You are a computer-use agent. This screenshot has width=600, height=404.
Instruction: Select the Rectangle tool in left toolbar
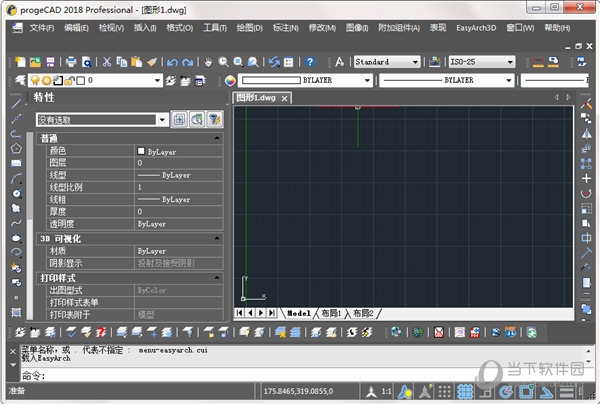point(16,163)
